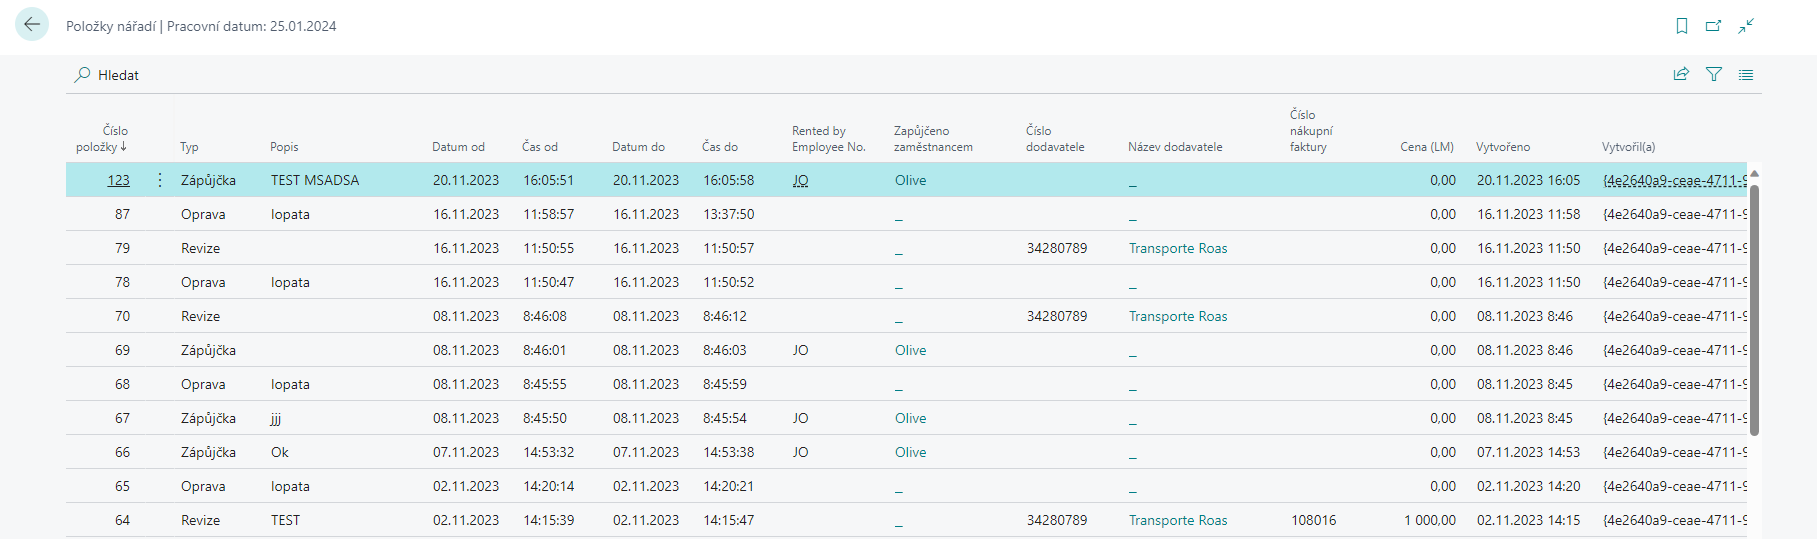Open page in new window icon
The width and height of the screenshot is (1817, 539).
[x=1714, y=26]
